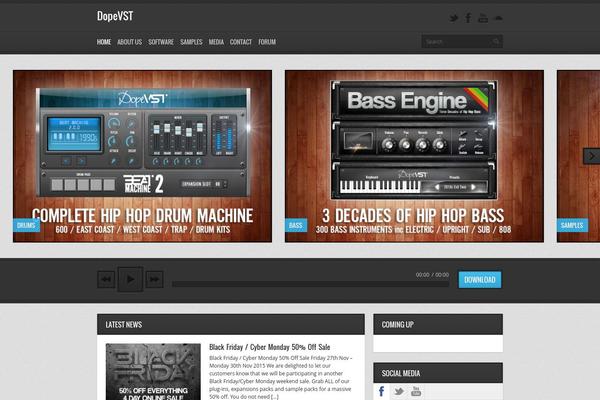600x400 pixels.
Task: Open the Forum link
Action: pyautogui.click(x=267, y=42)
